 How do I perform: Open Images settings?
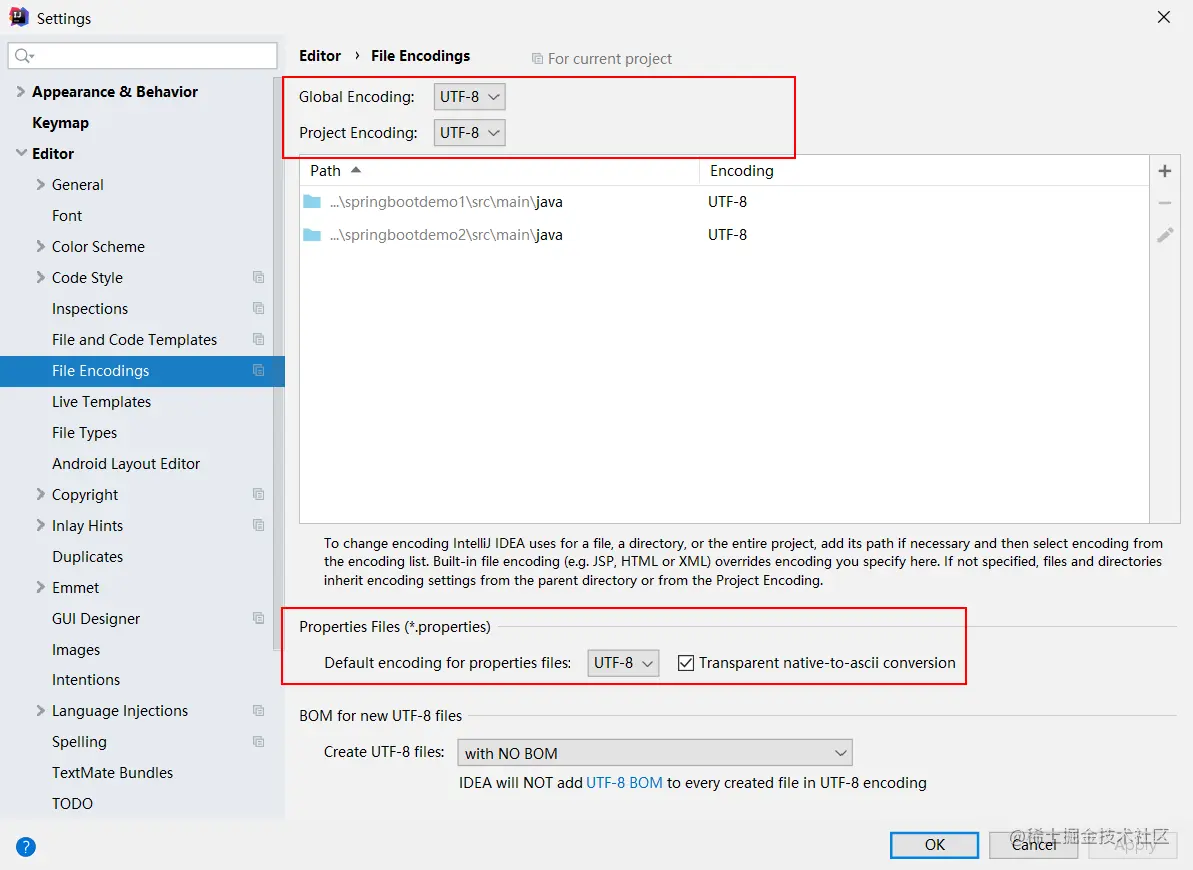(x=76, y=649)
